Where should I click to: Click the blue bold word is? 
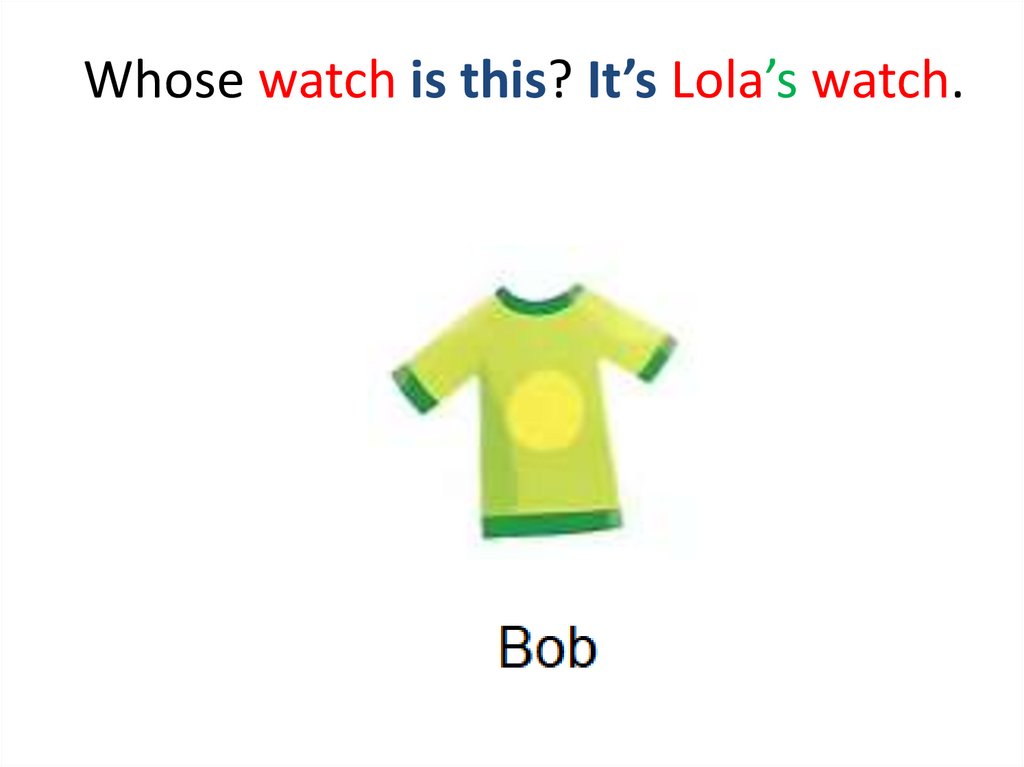click(428, 80)
